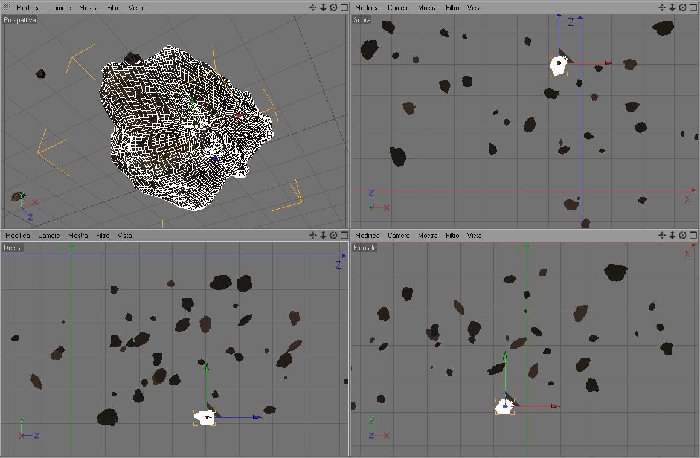Click the rotate-camera icon in the Top viewport
The height and width of the screenshot is (458, 700).
pos(683,7)
